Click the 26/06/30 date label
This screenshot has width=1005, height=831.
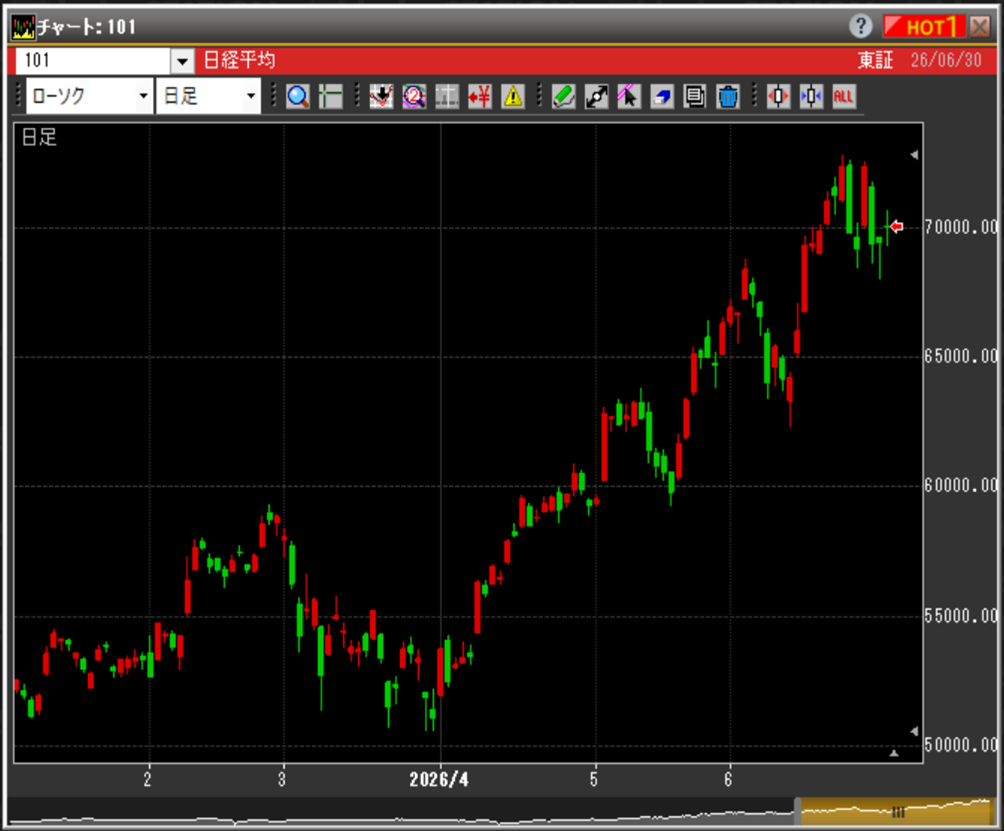[x=946, y=60]
